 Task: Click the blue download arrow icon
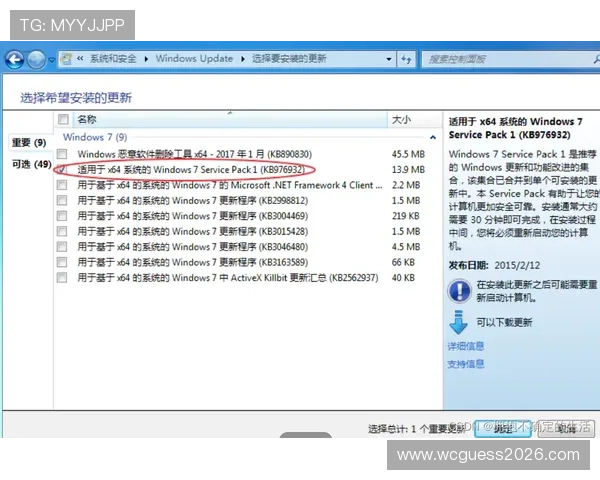coord(458,322)
